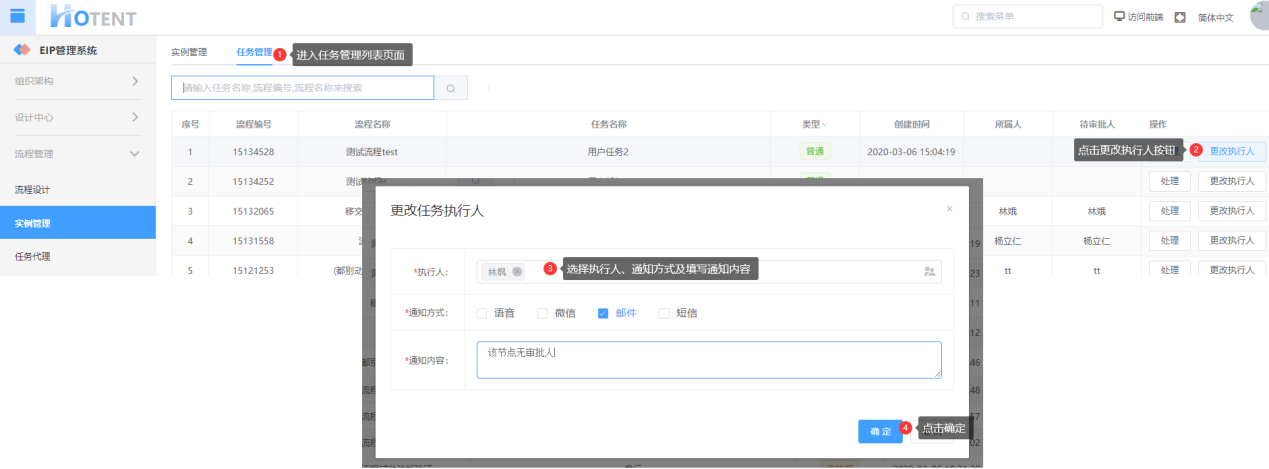1269x469 pixels.
Task: Click the fullscreen icon in top bar
Action: (1180, 17)
